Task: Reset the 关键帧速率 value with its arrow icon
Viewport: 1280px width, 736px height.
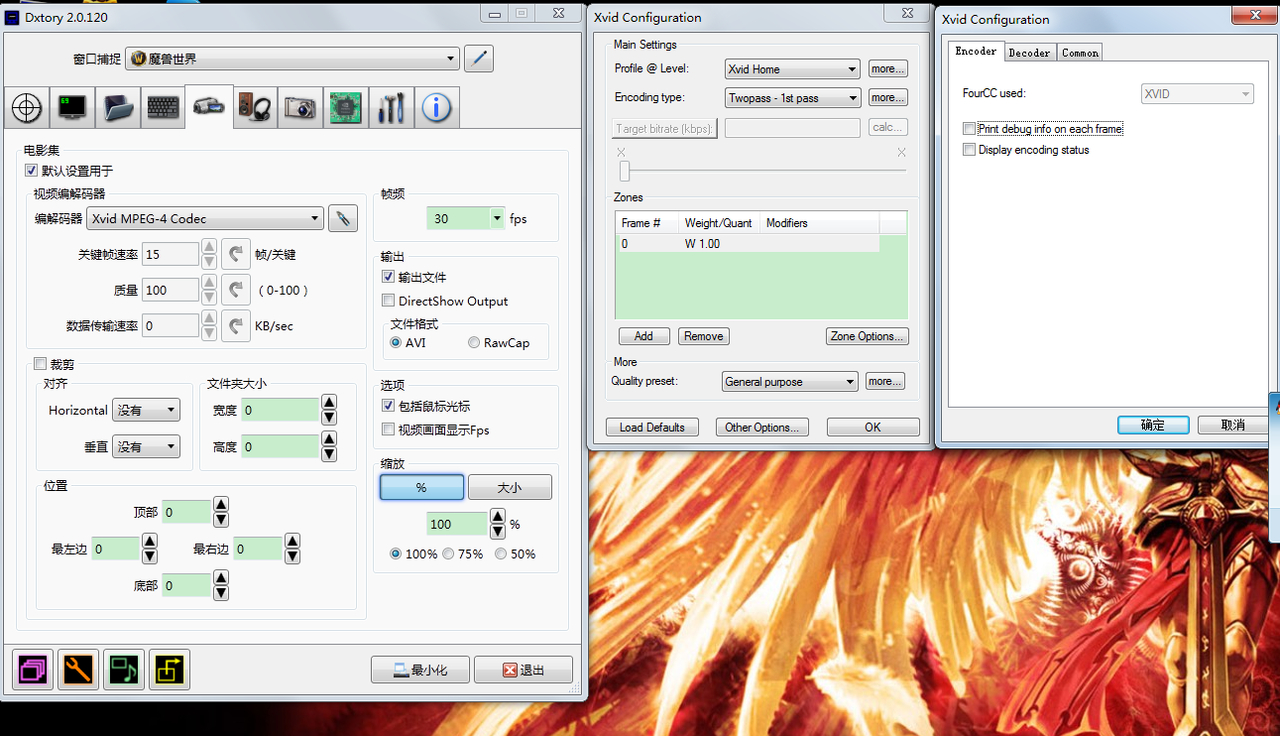Action: [x=236, y=254]
